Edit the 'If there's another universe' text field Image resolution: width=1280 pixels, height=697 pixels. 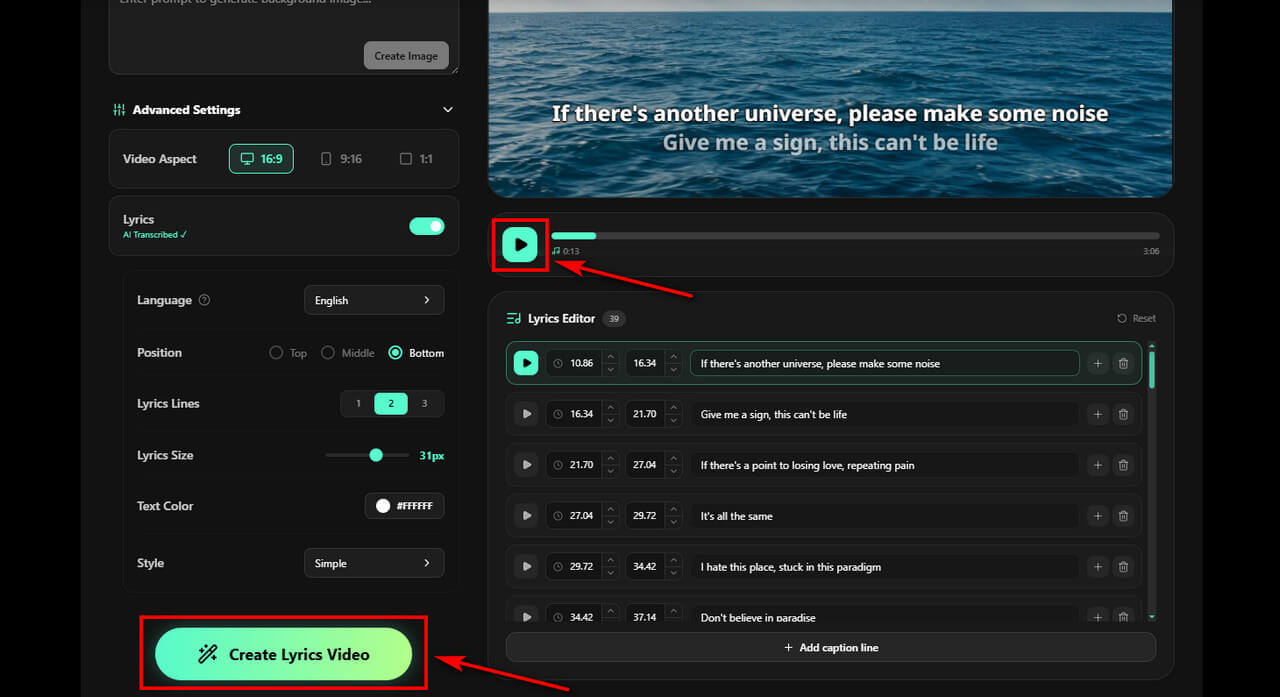click(x=885, y=363)
